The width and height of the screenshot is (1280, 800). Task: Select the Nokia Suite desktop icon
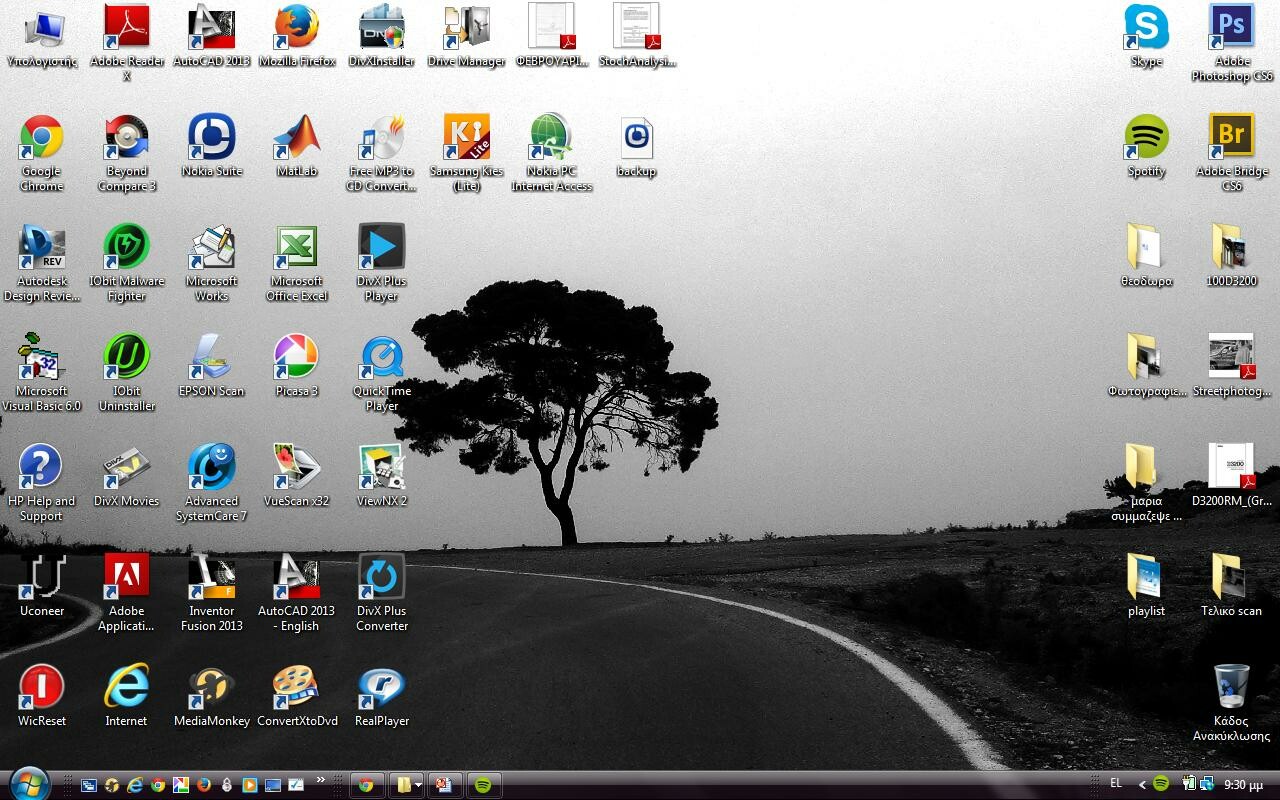(x=212, y=138)
